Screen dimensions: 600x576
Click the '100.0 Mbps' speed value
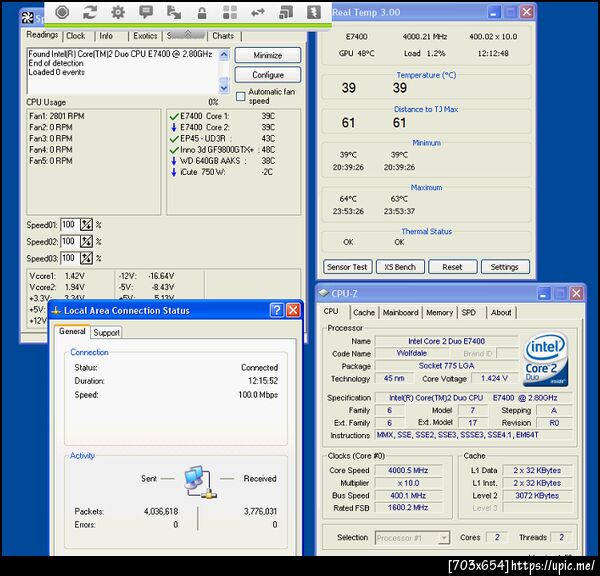tap(258, 395)
